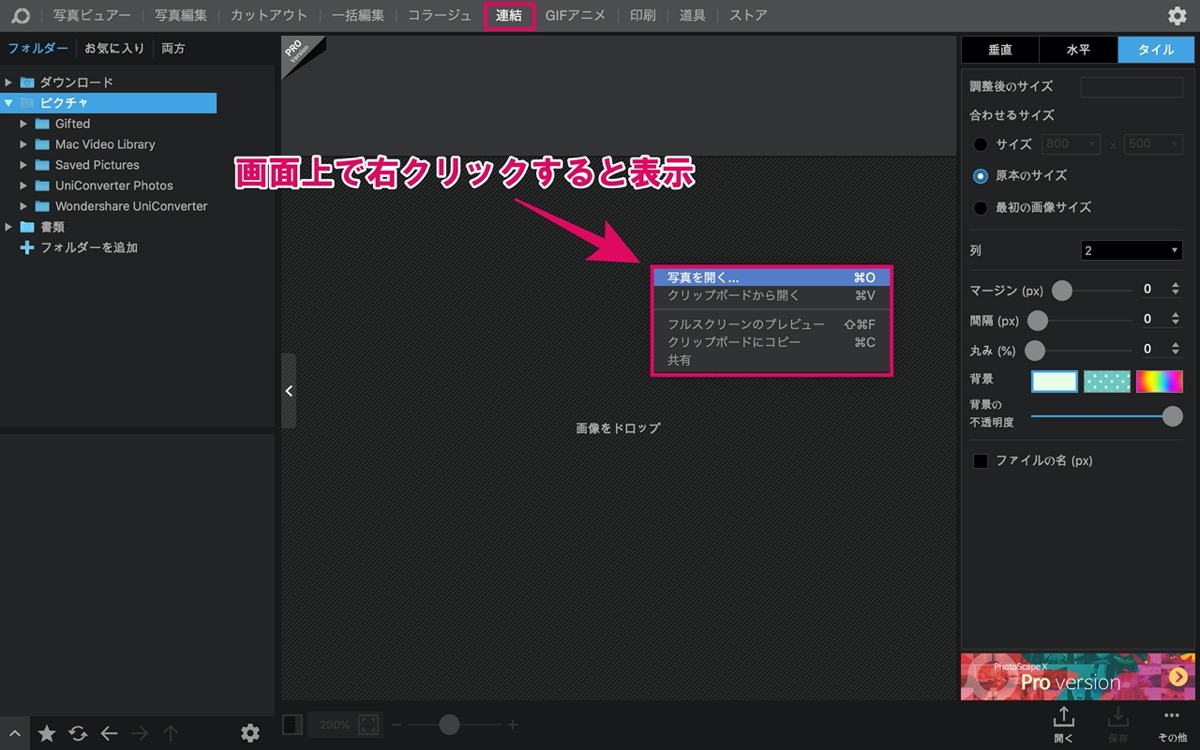Image resolution: width=1200 pixels, height=750 pixels.
Task: Go up a folder with the up arrow
Action: click(171, 733)
